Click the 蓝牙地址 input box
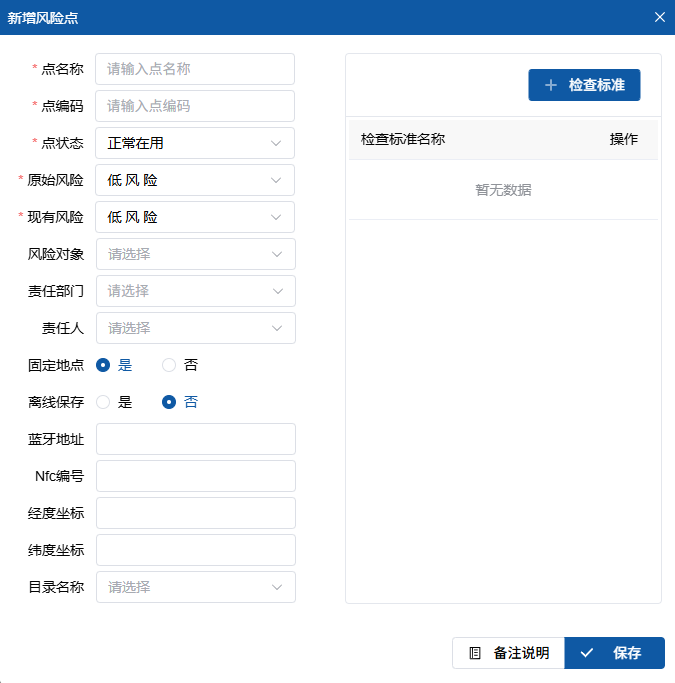The height and width of the screenshot is (683, 675). click(x=195, y=439)
